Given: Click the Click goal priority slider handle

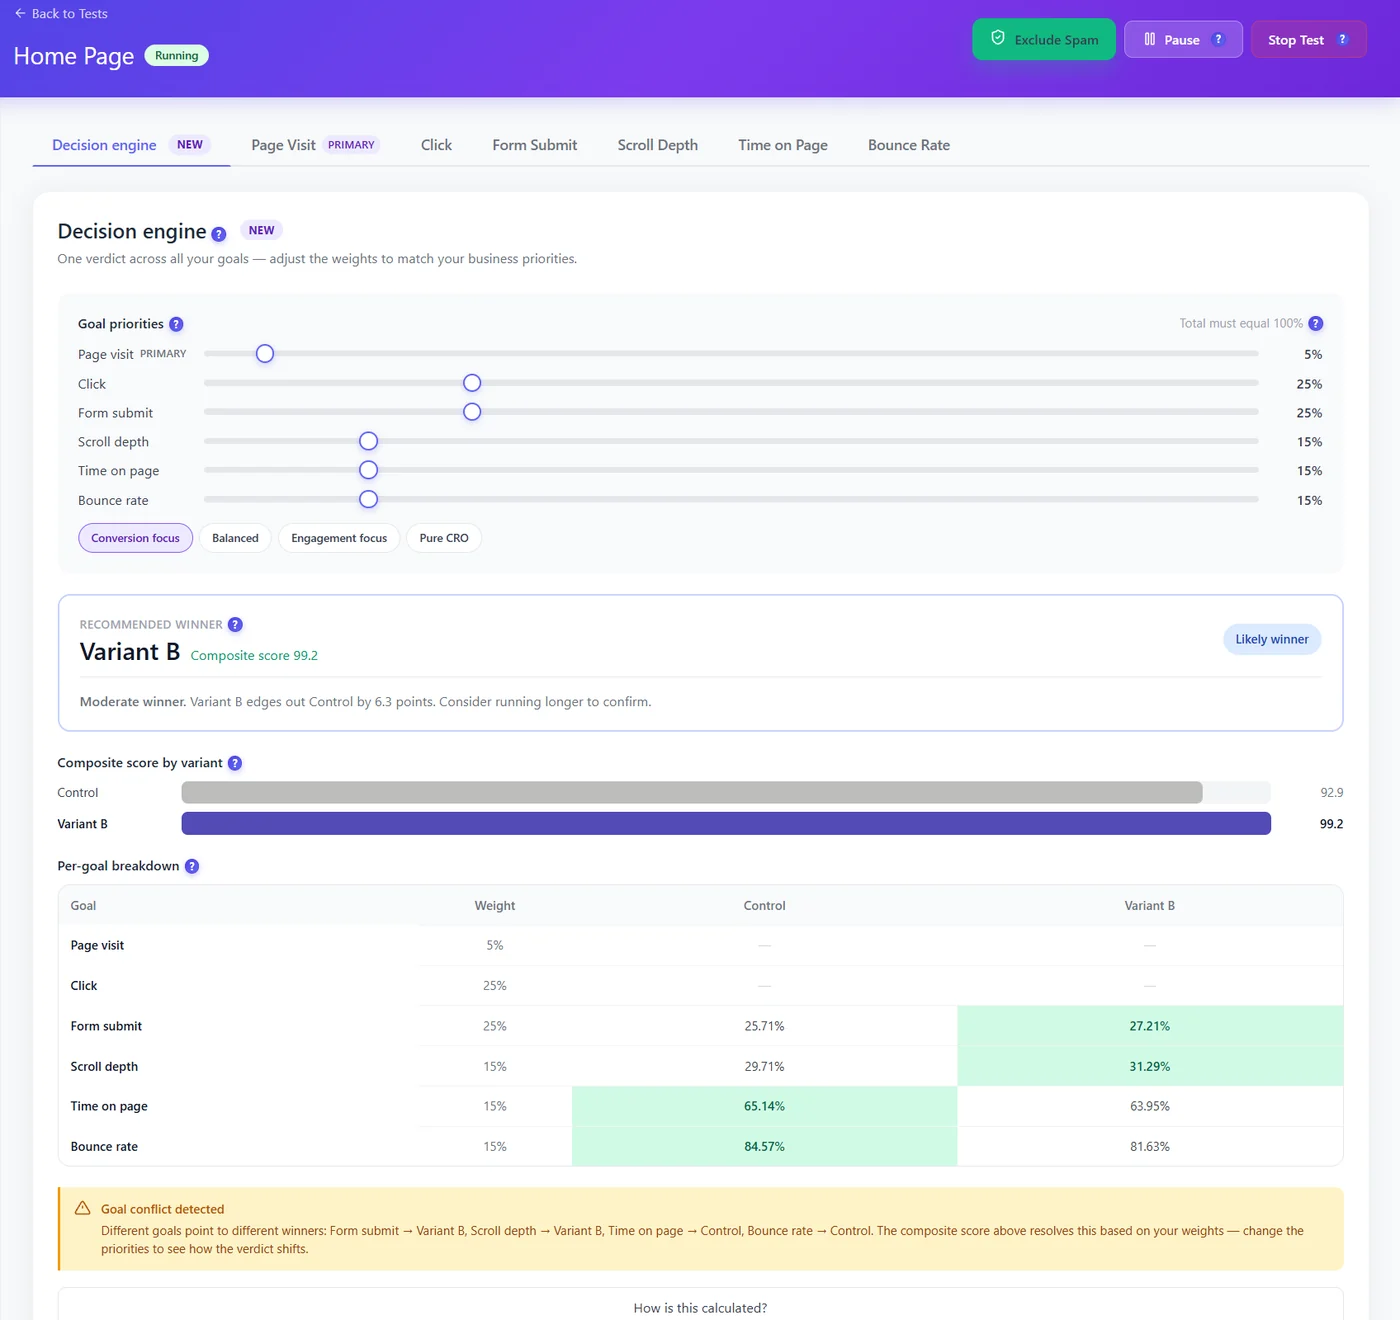Looking at the screenshot, I should pyautogui.click(x=472, y=383).
